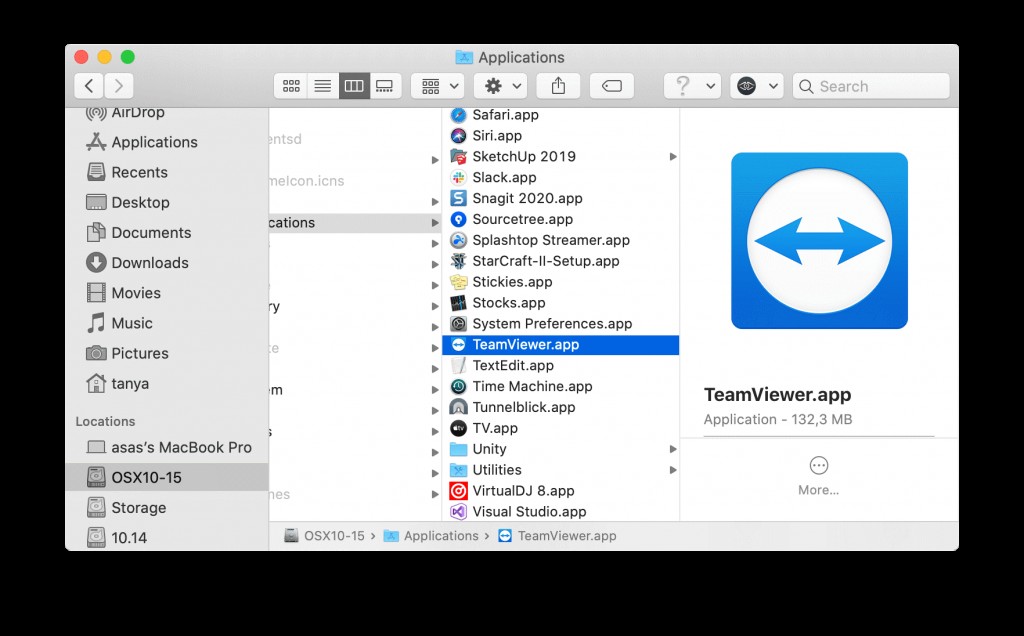Select Safari.app icon
Screen dimensions: 1024x636
[458, 115]
